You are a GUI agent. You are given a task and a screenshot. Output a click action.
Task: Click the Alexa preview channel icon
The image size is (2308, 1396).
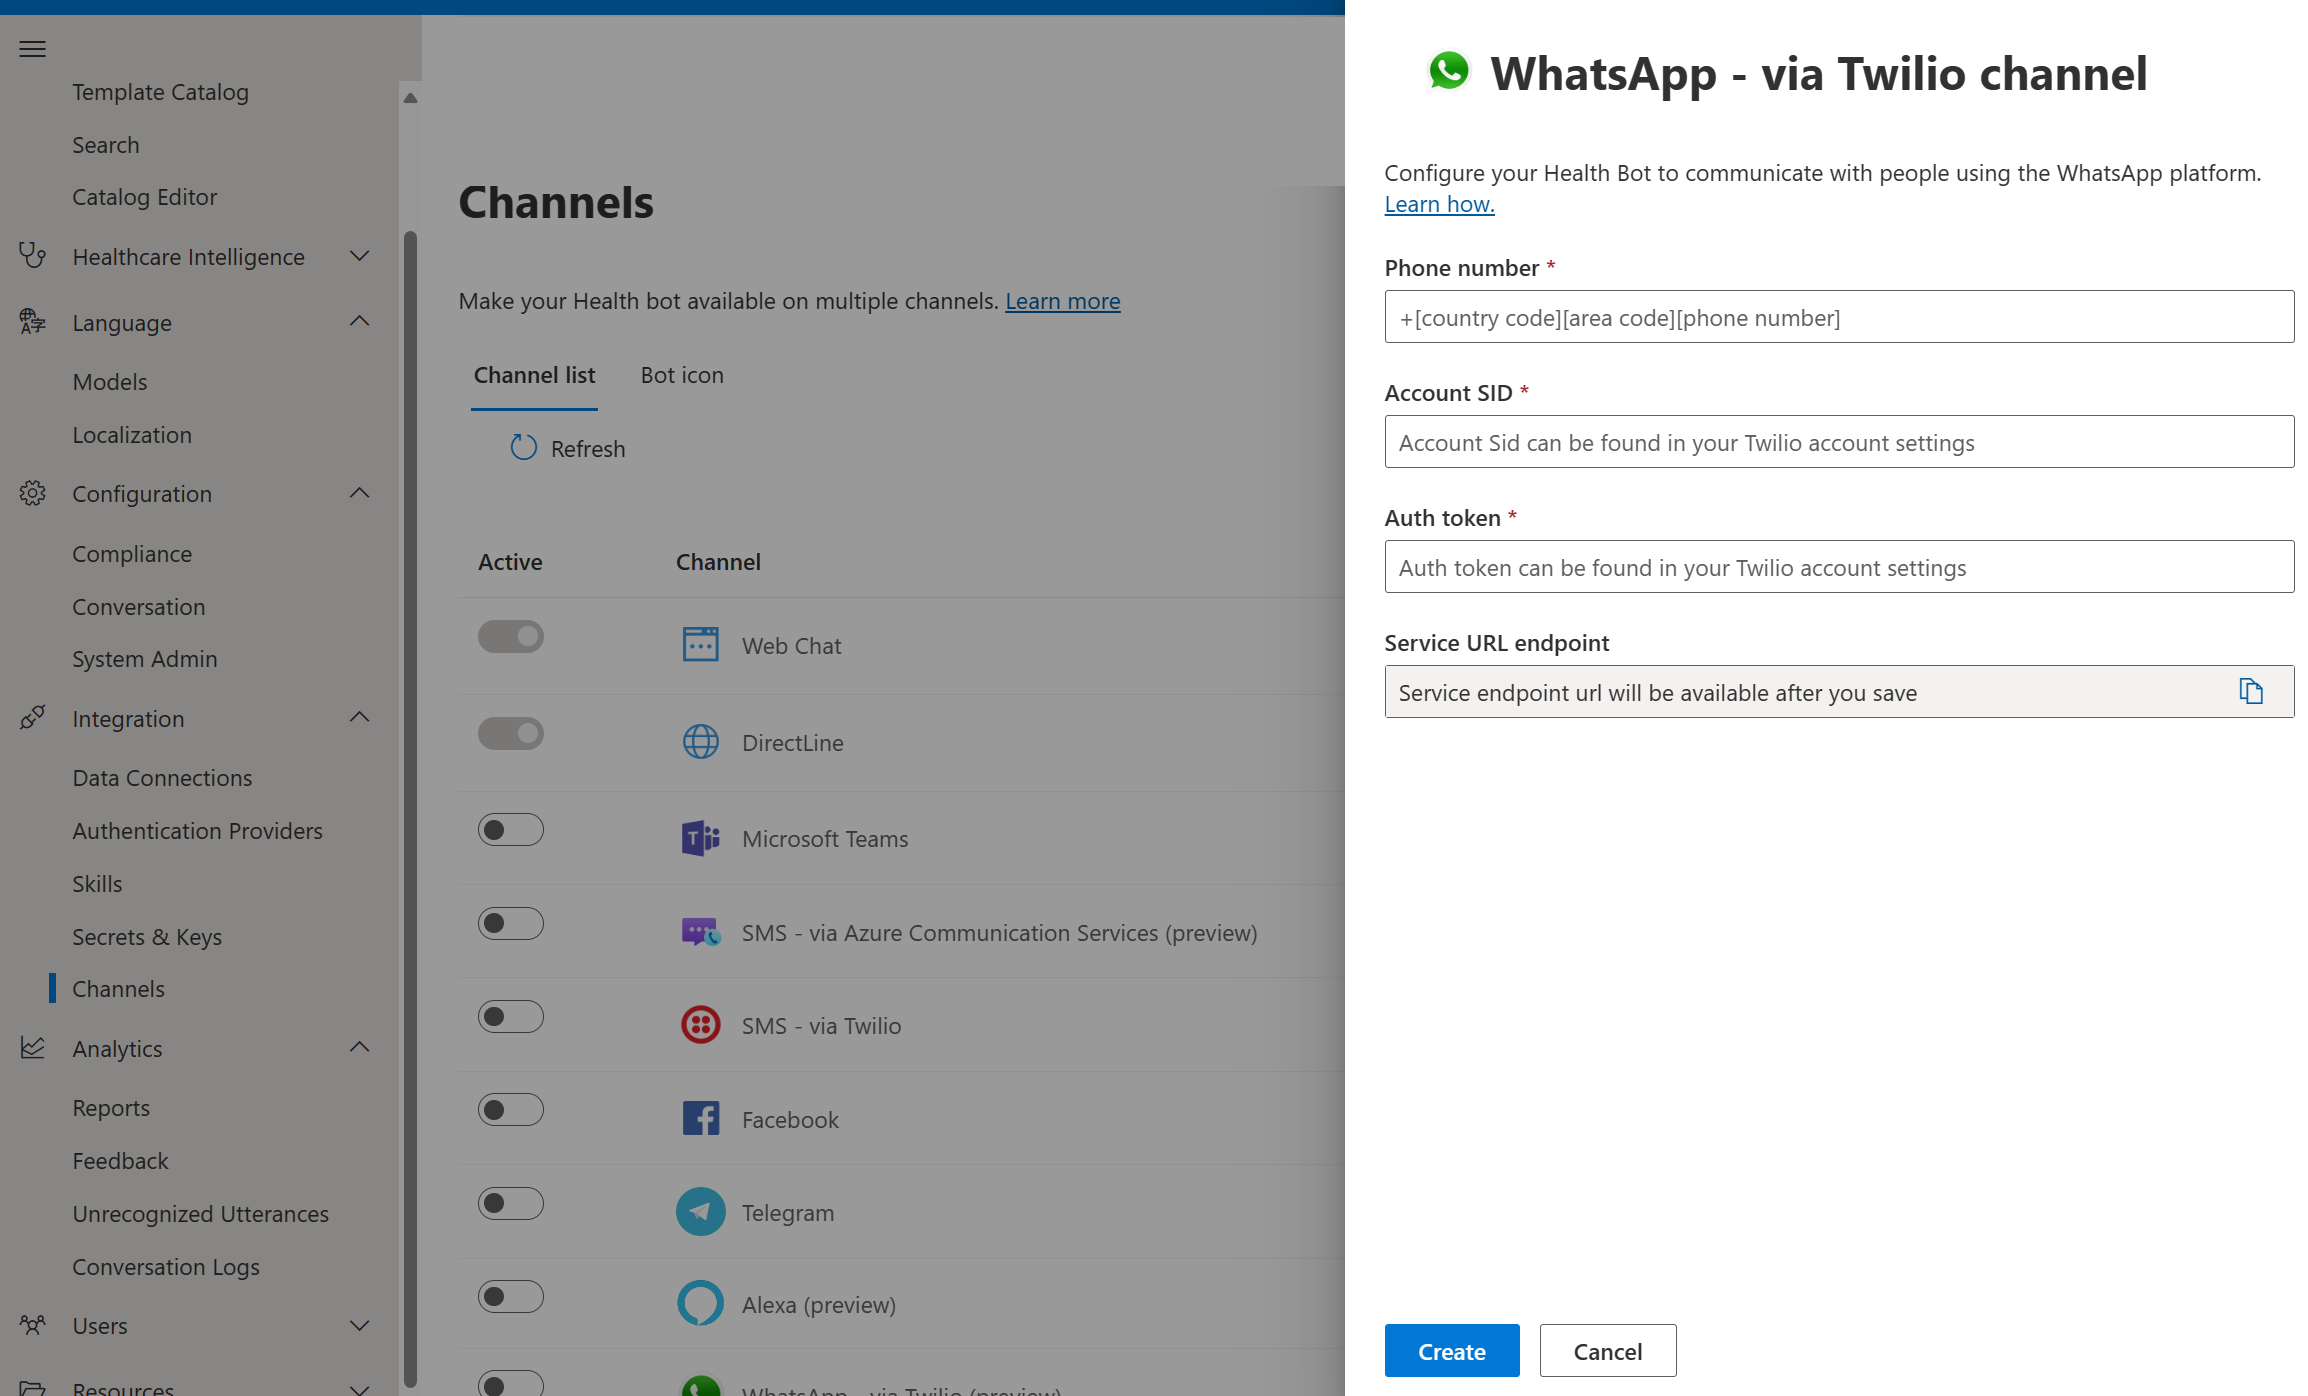(x=701, y=1305)
